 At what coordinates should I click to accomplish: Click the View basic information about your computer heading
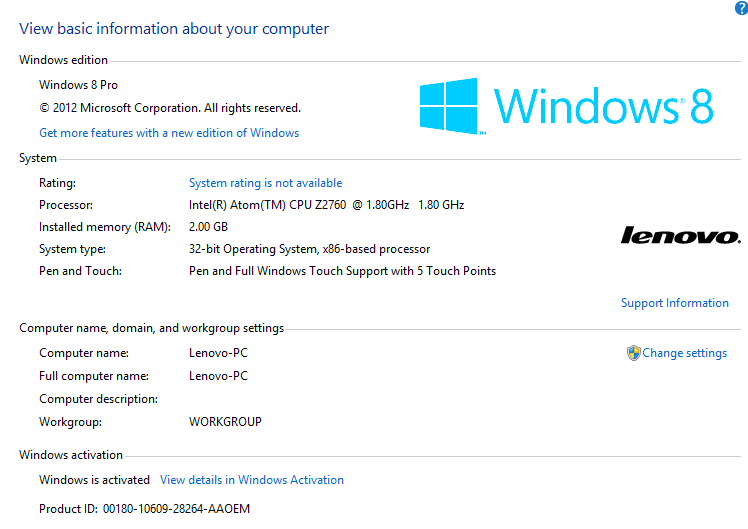(x=174, y=29)
